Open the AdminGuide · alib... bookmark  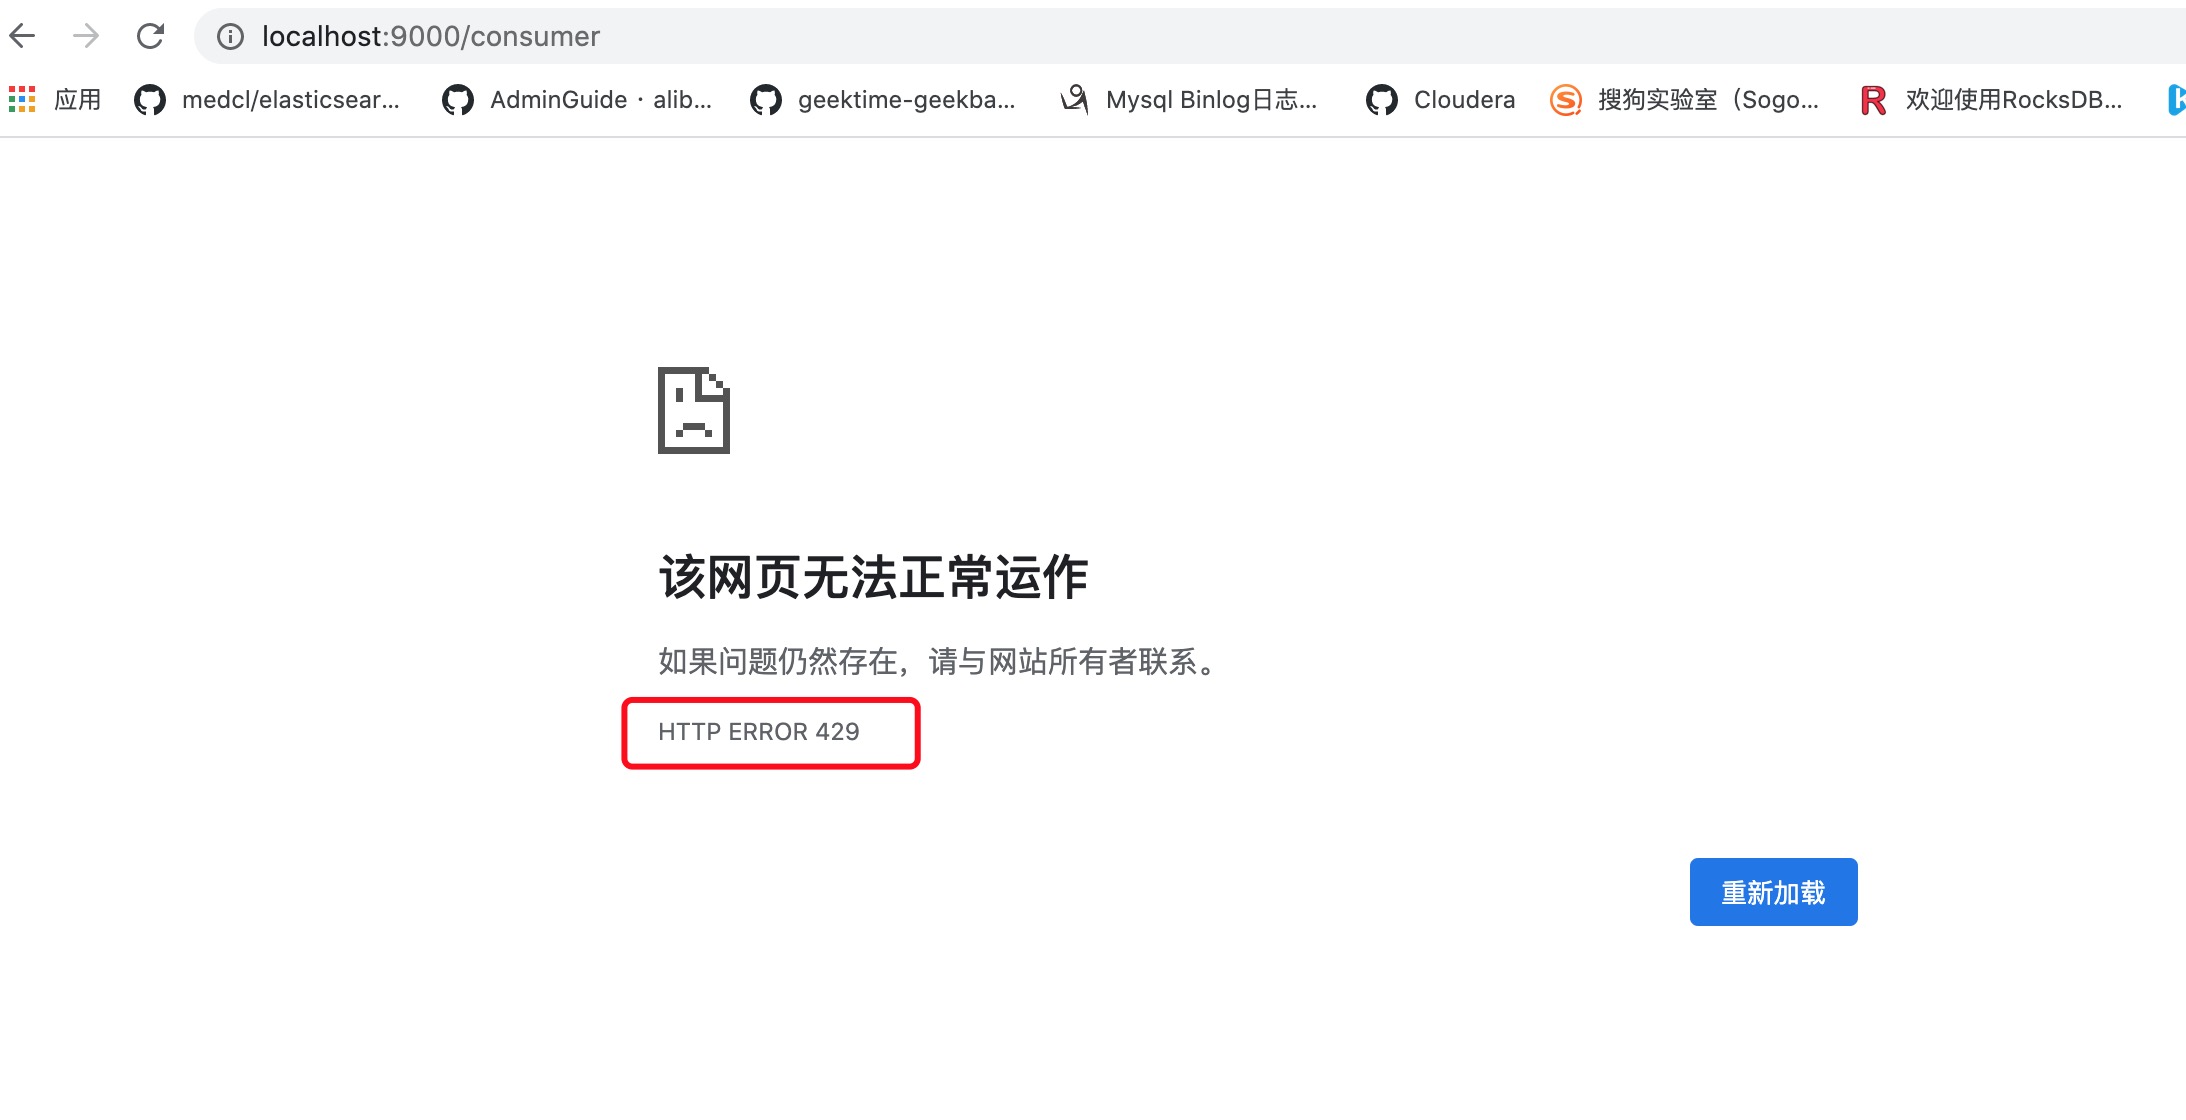coord(577,99)
